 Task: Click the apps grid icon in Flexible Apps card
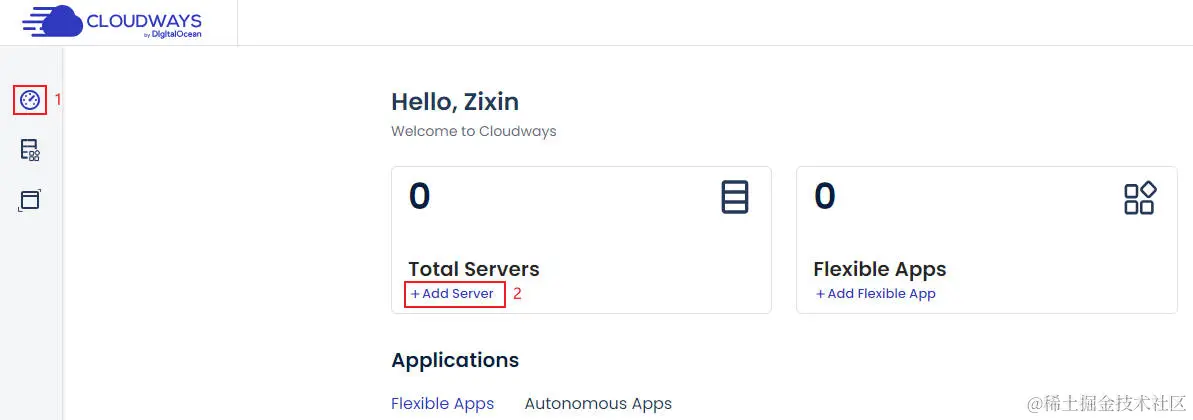(1140, 198)
